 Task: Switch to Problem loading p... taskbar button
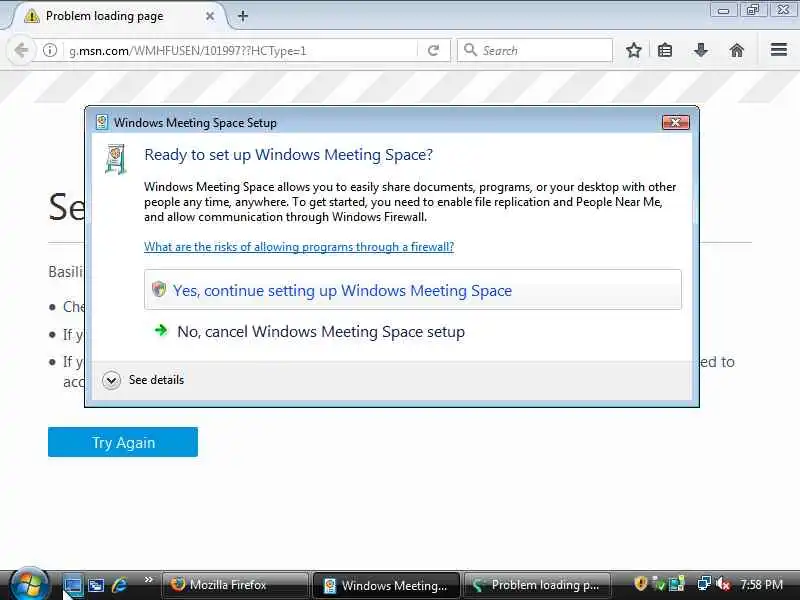[x=537, y=585]
